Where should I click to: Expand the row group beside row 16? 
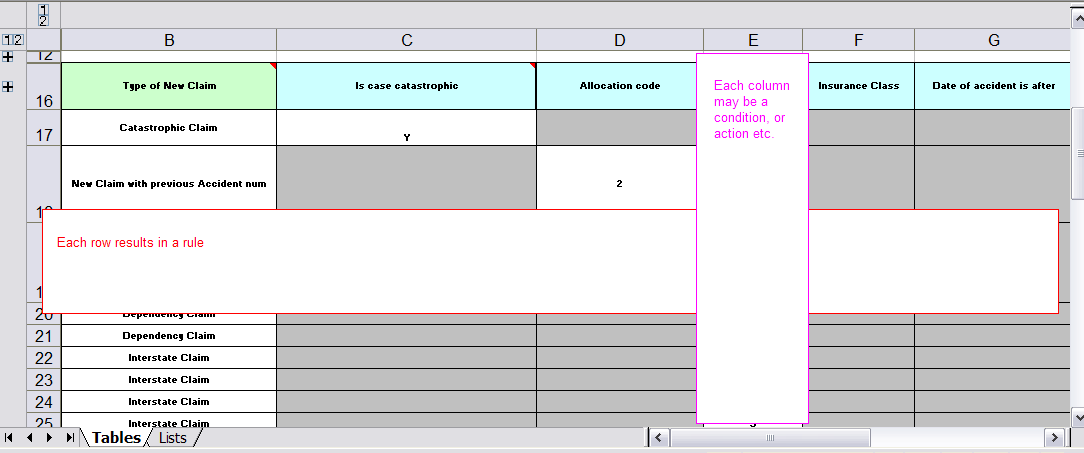tap(9, 87)
